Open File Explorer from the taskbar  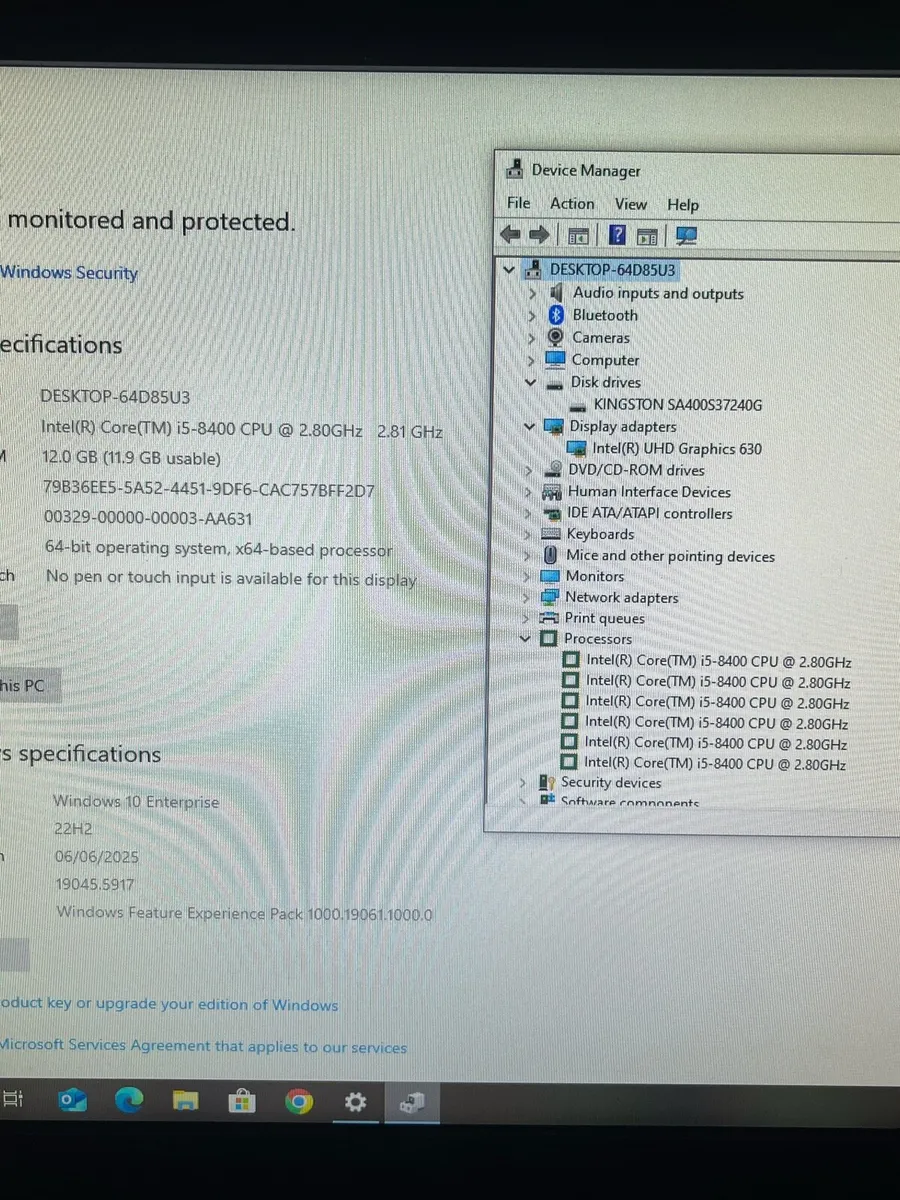click(185, 1102)
